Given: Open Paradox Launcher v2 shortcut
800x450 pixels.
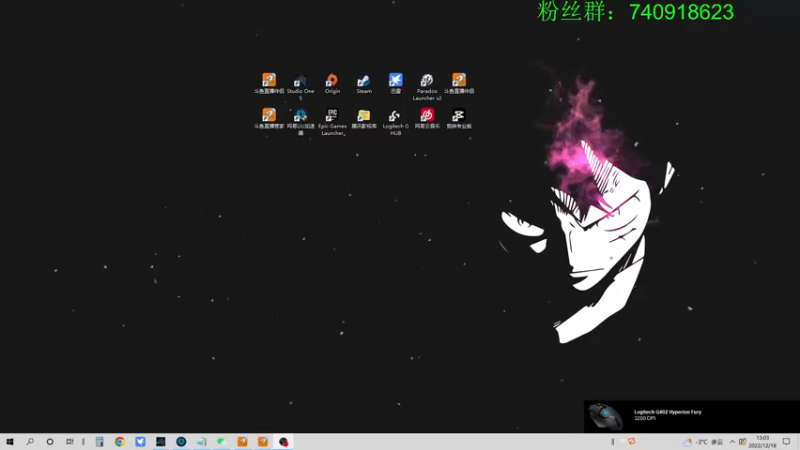Looking at the screenshot, I should click(x=427, y=86).
